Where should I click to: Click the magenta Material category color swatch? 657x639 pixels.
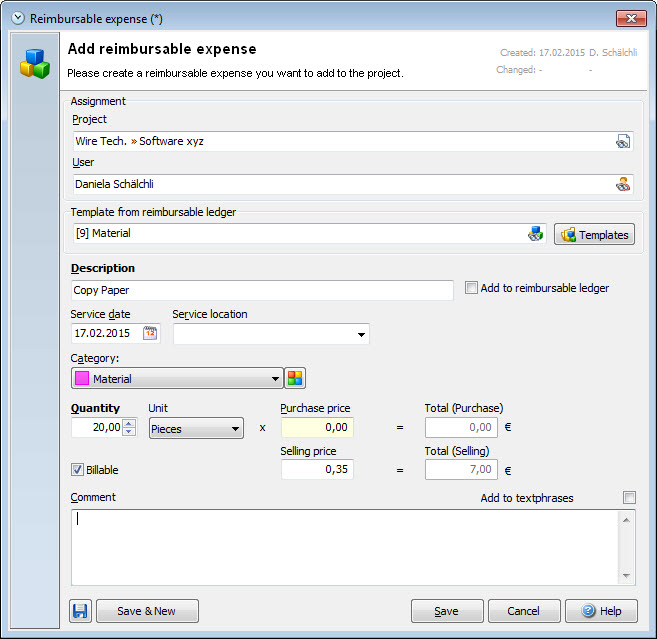(82, 378)
